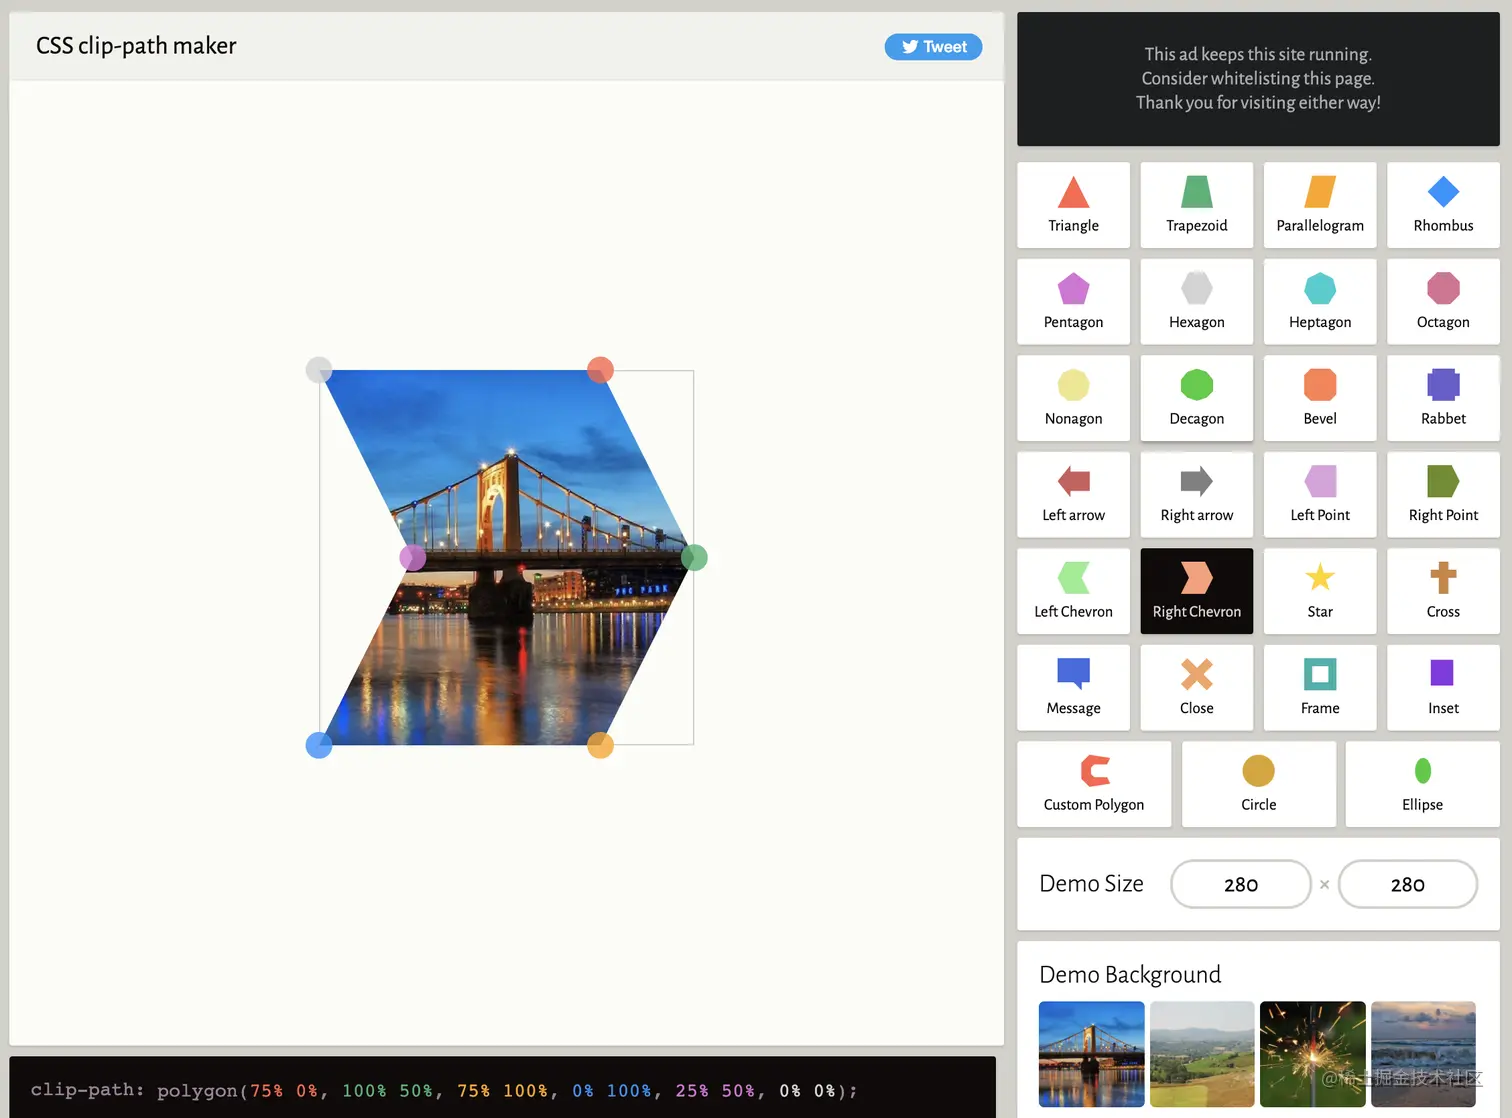Select the Circle clip-path
The height and width of the screenshot is (1118, 1512).
(x=1258, y=784)
